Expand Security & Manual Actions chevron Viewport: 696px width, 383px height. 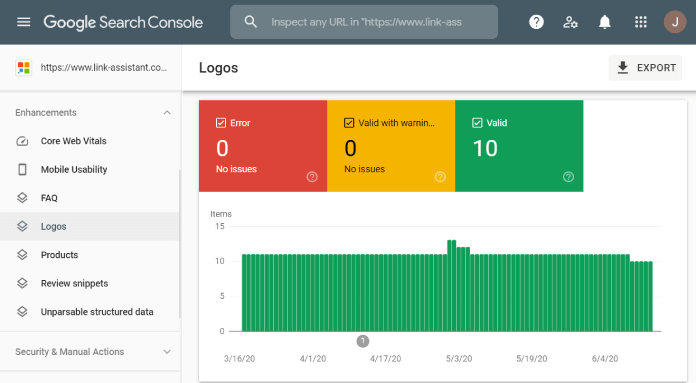pos(167,352)
